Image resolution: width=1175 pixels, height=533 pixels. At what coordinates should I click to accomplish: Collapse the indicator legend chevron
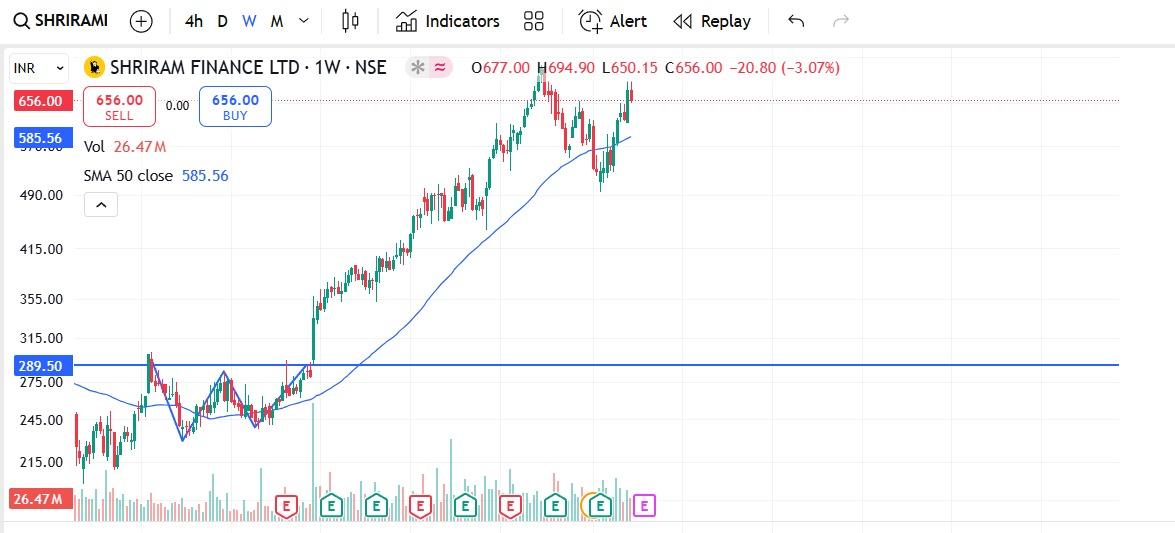tap(101, 204)
